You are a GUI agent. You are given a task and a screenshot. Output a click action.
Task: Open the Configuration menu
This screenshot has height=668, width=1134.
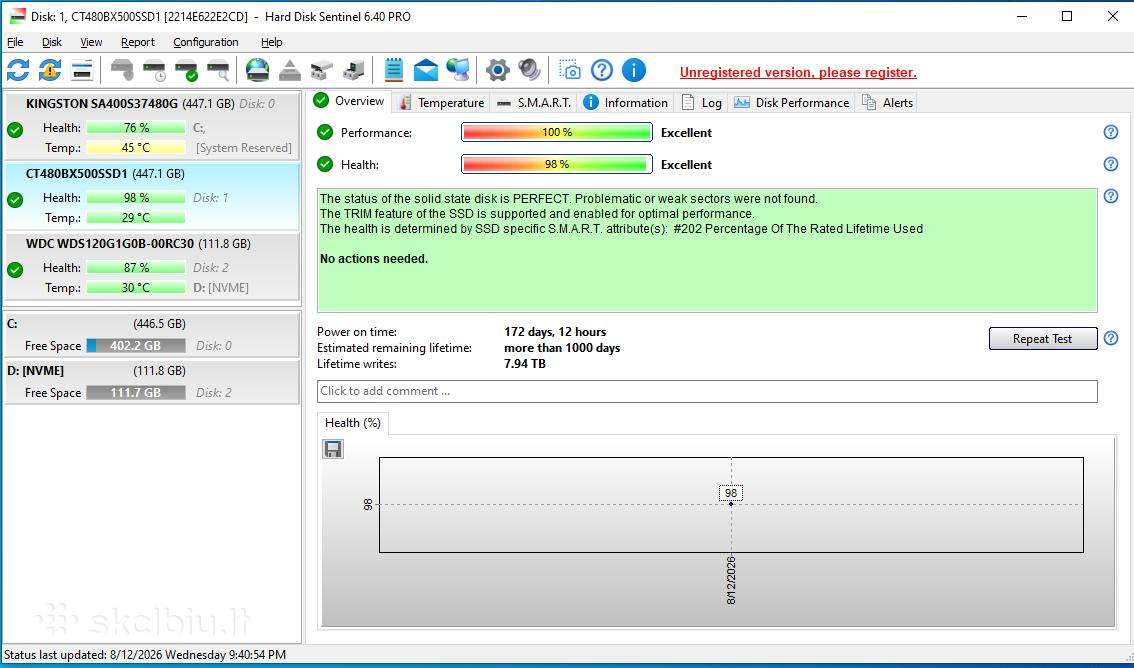click(206, 42)
